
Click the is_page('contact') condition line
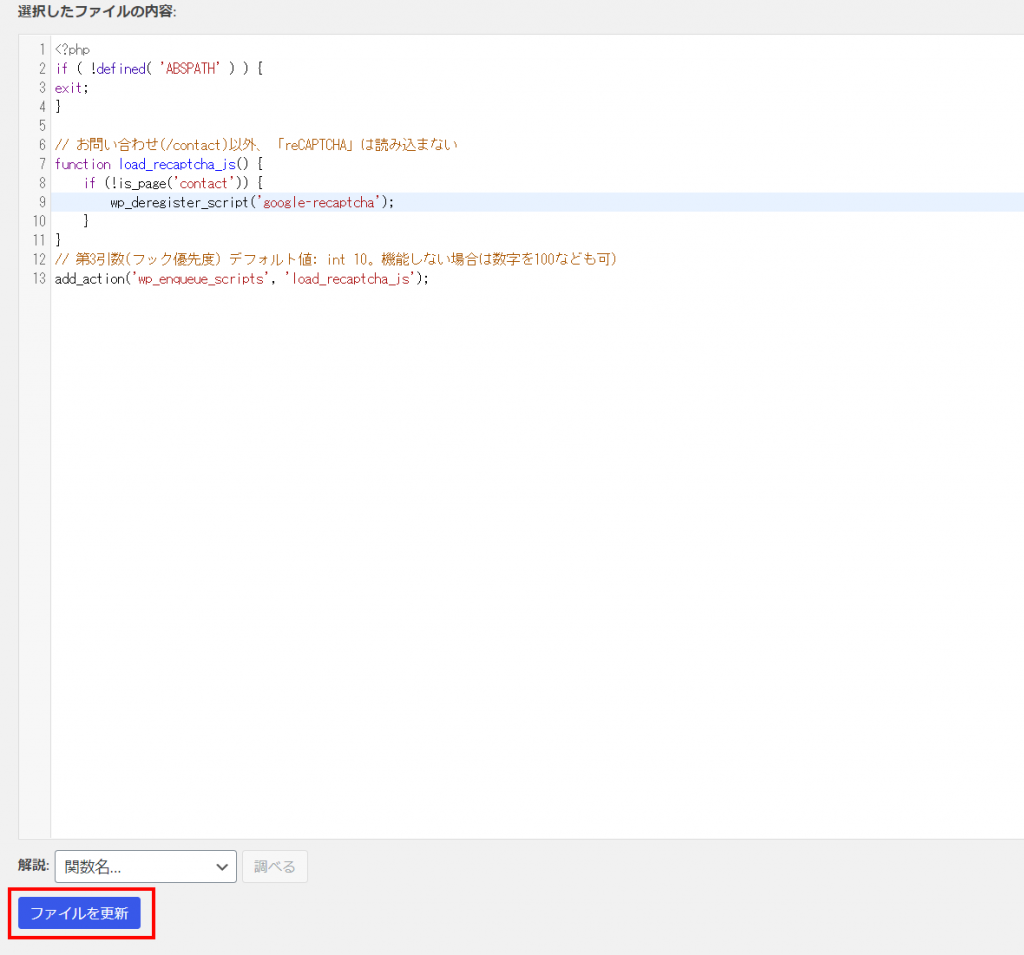[x=173, y=183]
